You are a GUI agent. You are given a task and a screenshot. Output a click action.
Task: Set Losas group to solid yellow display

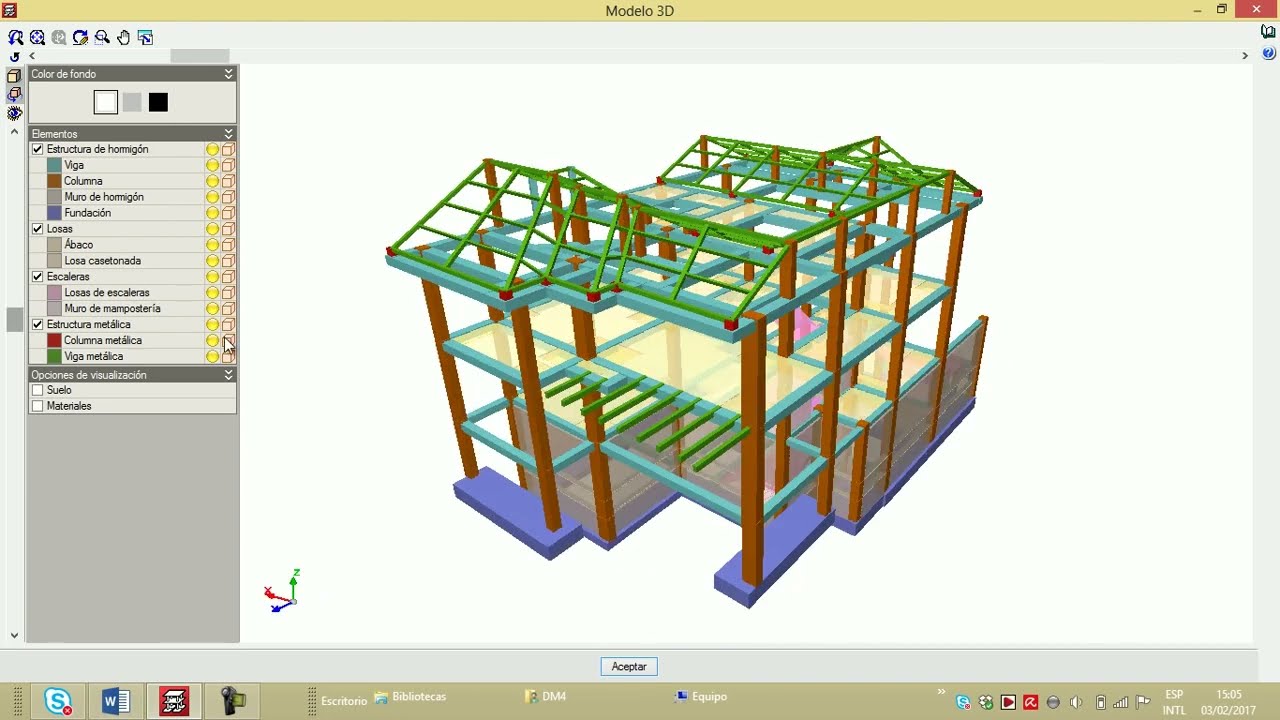pos(212,230)
